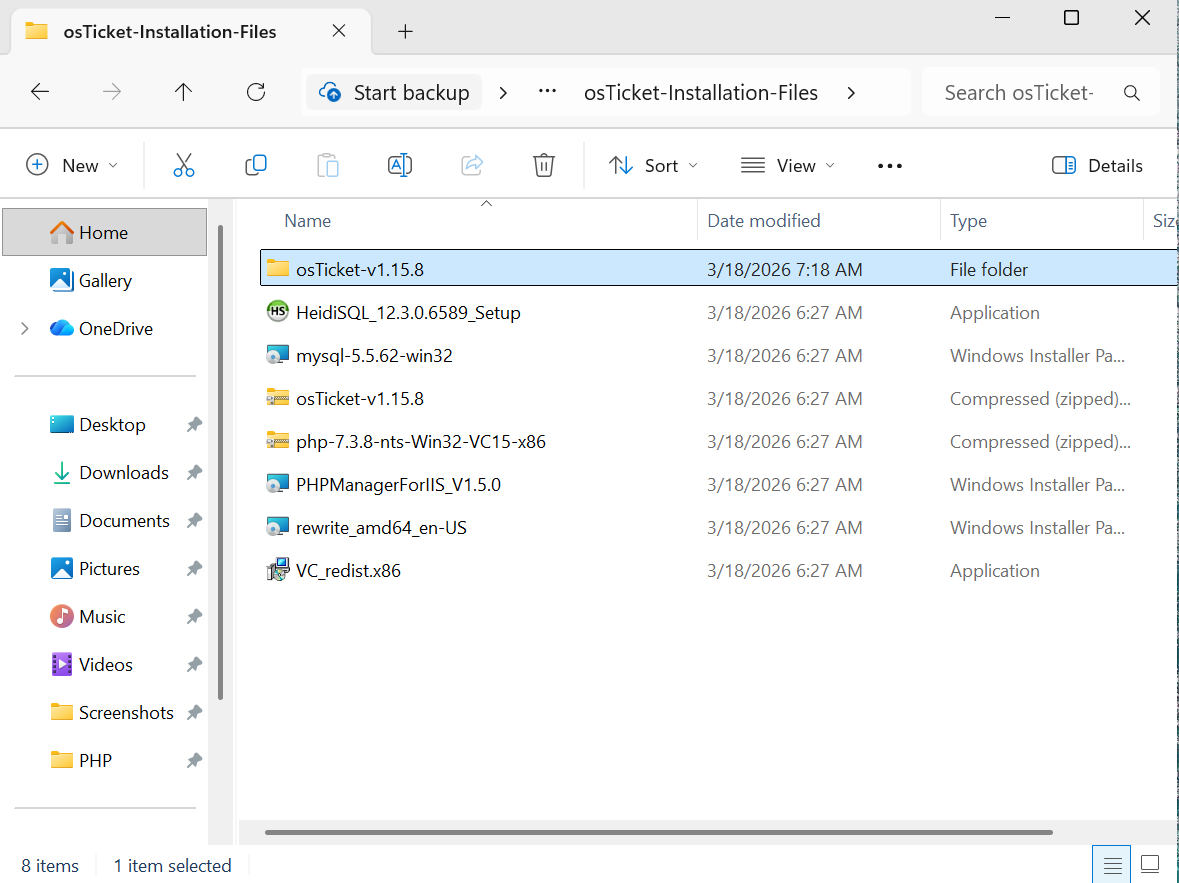Select PHPManagerForIIS_V1.5.0 file name
Viewport: 1179px width, 883px height.
click(x=399, y=484)
